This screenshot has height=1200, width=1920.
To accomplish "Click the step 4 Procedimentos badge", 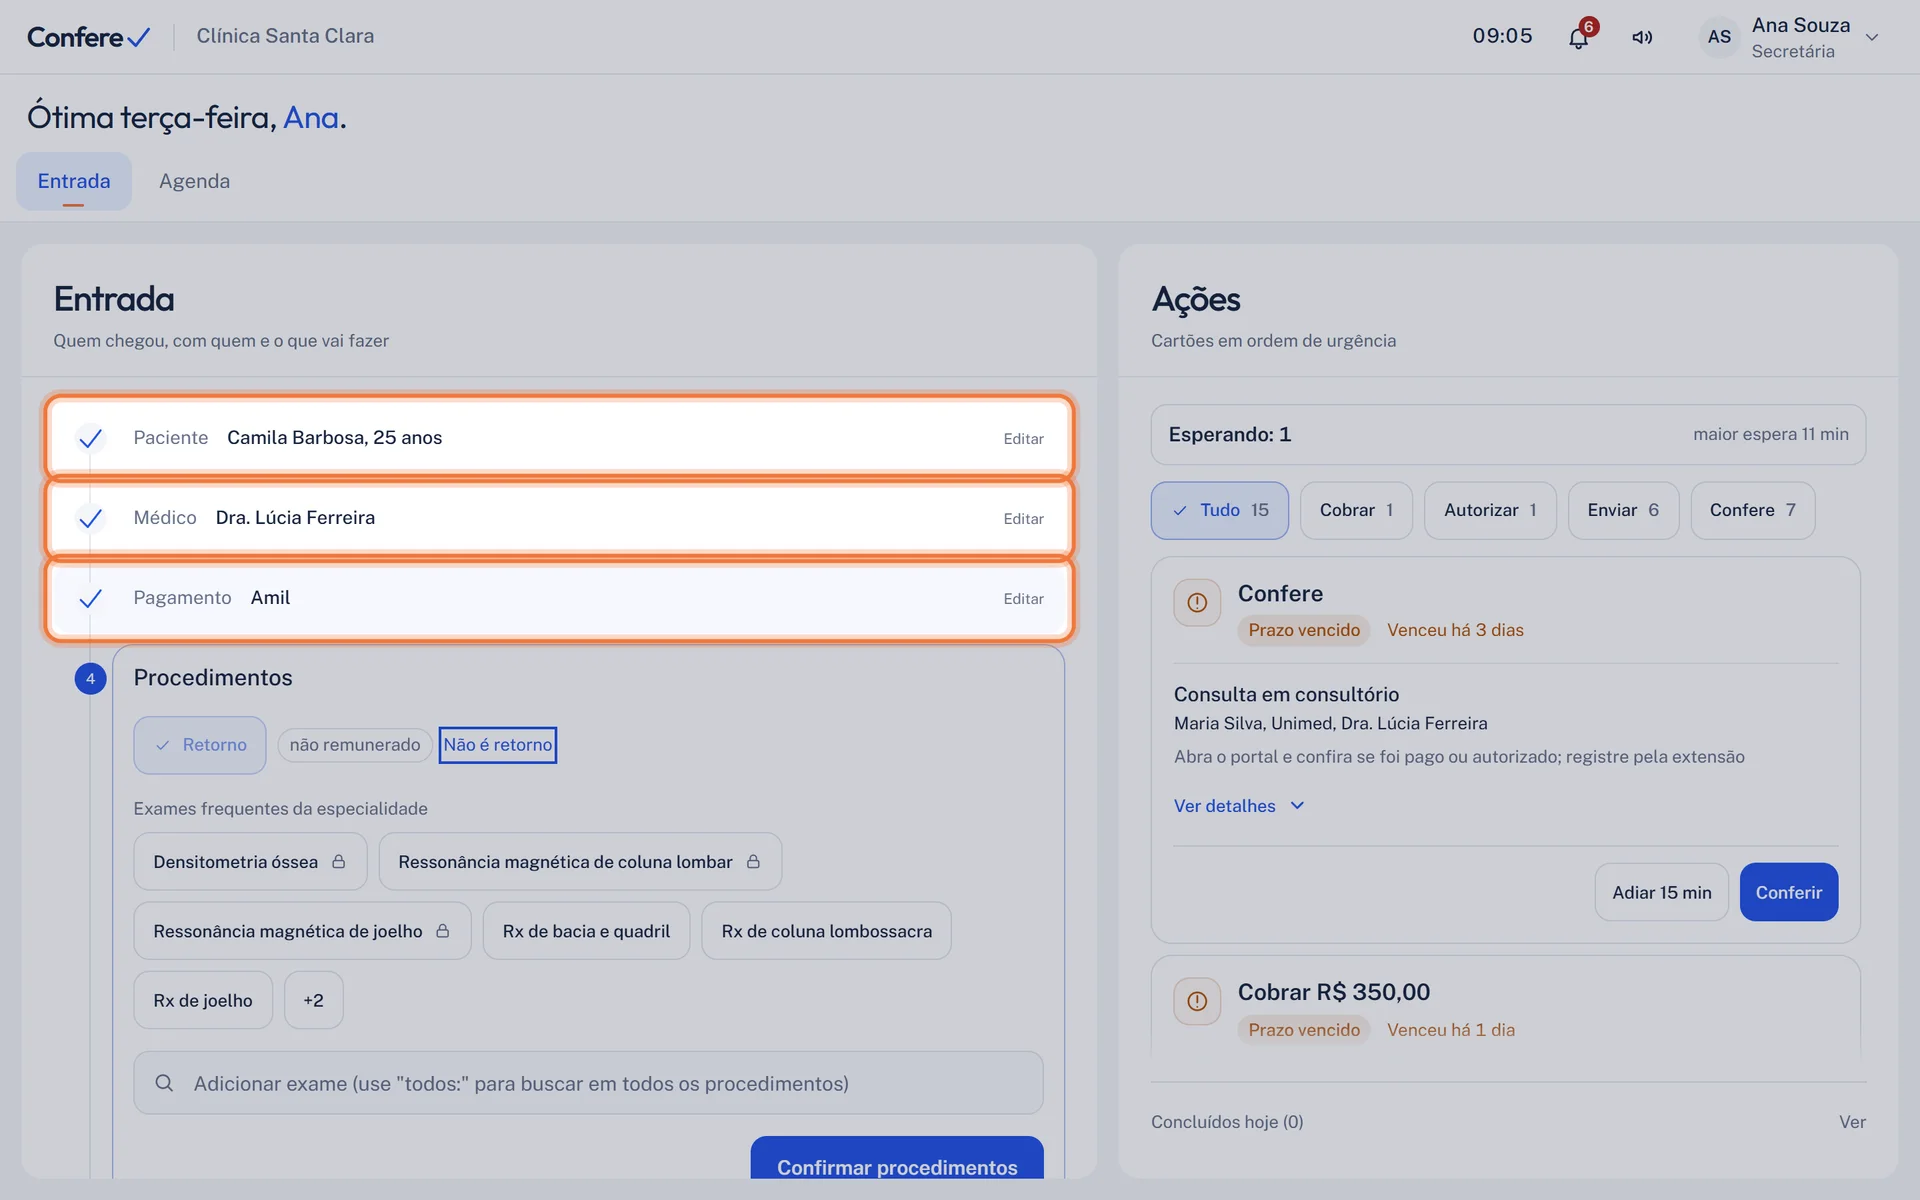I will click(x=90, y=679).
